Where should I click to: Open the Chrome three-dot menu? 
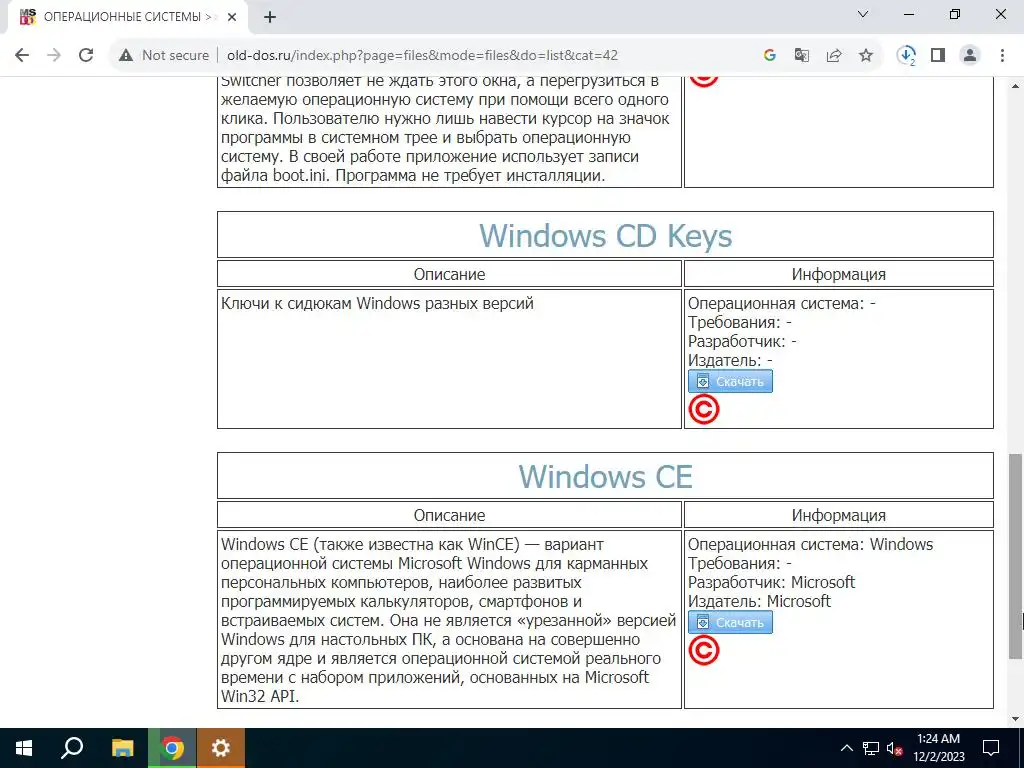coord(1002,56)
